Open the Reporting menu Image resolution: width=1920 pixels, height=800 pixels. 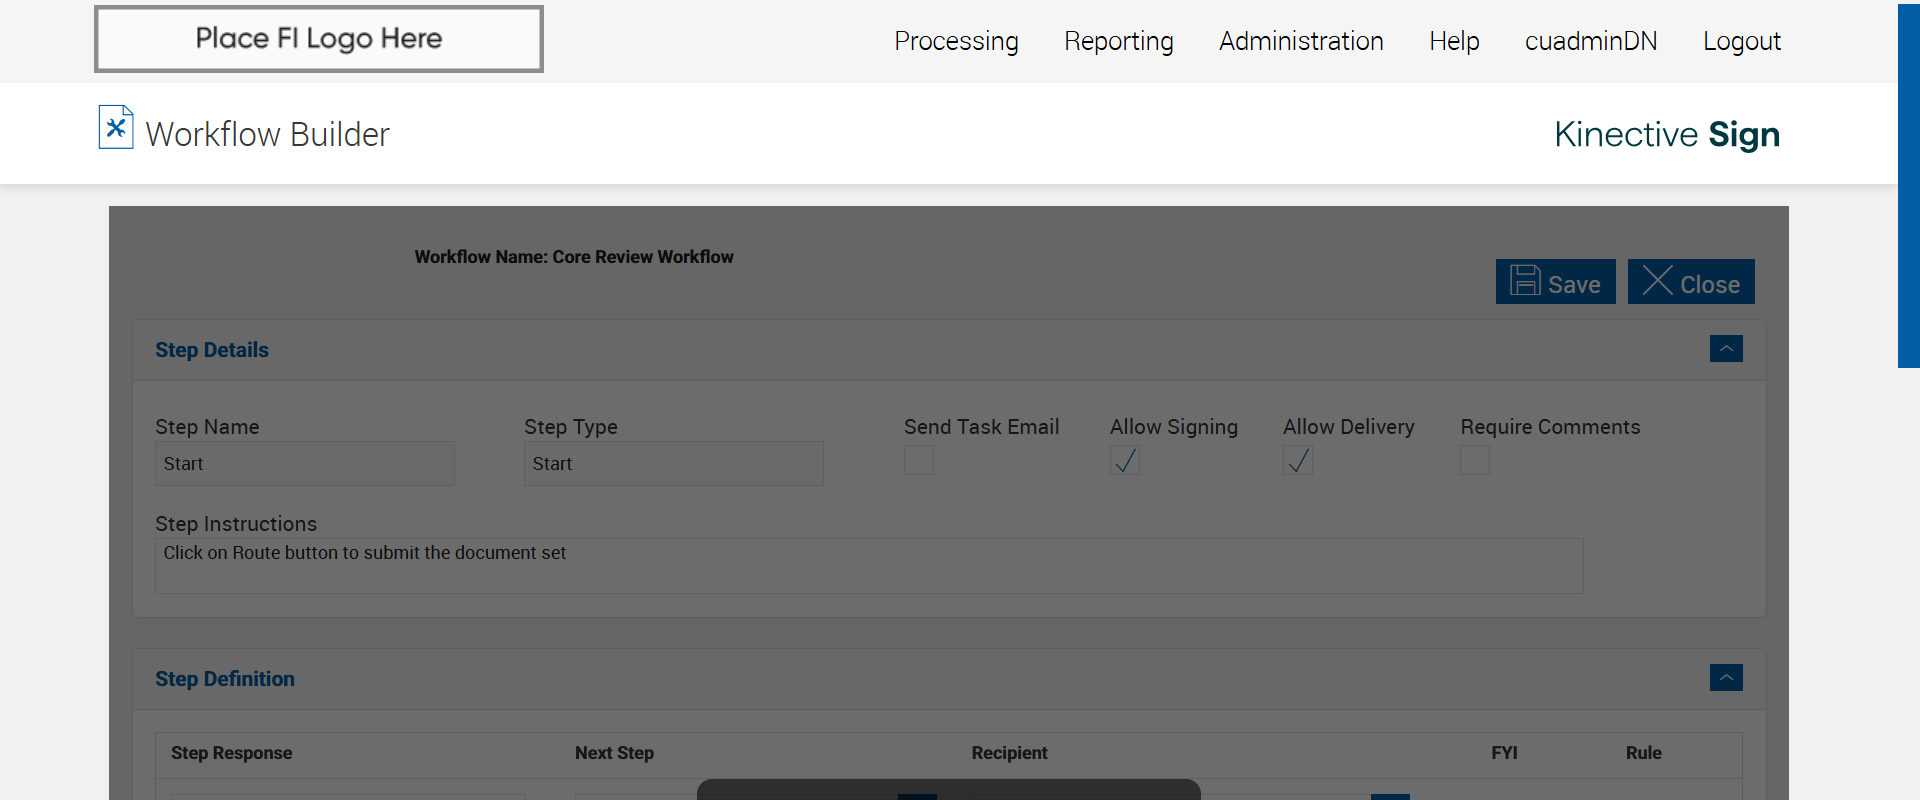pos(1118,41)
